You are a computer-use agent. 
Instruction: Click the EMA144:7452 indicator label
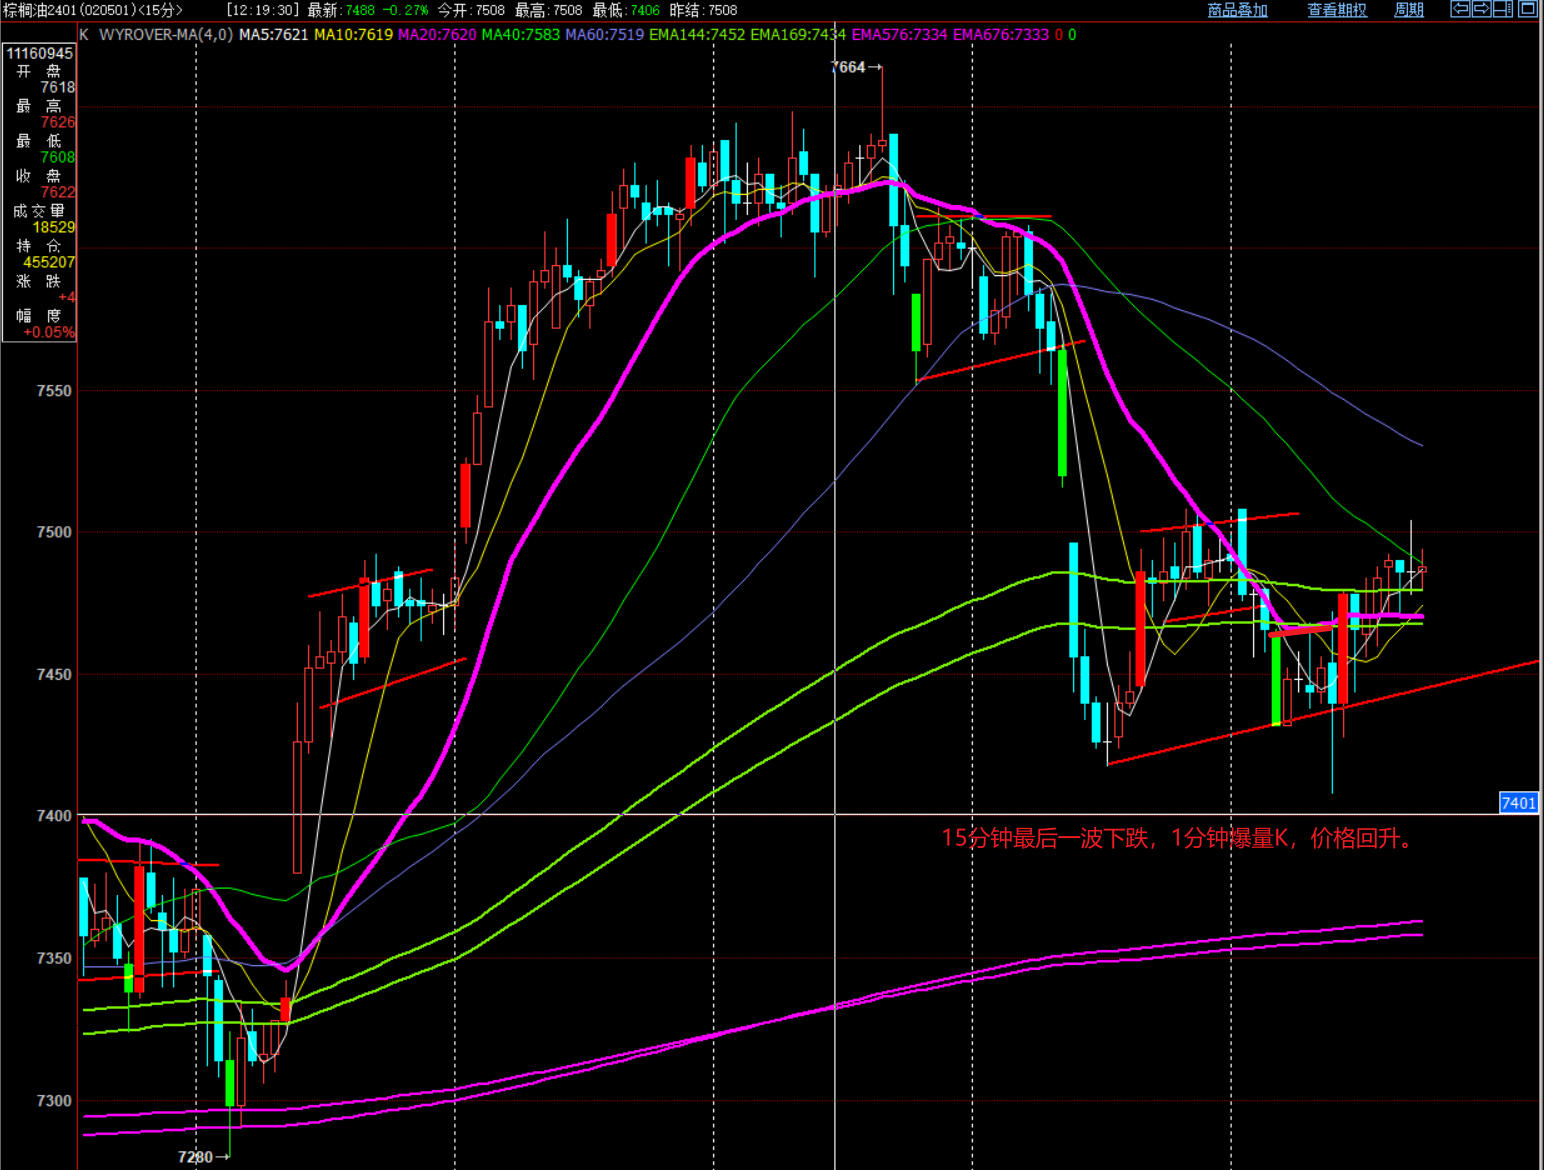click(x=696, y=35)
